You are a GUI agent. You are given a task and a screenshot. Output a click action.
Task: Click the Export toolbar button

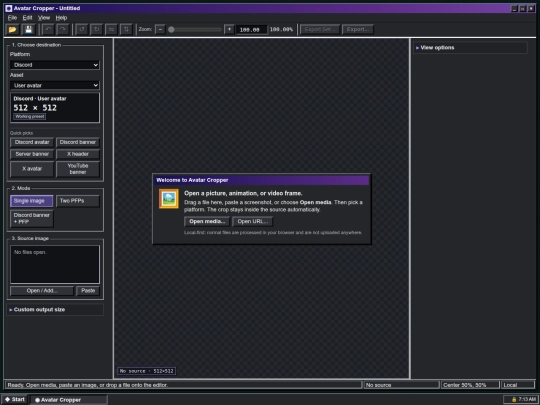(357, 30)
